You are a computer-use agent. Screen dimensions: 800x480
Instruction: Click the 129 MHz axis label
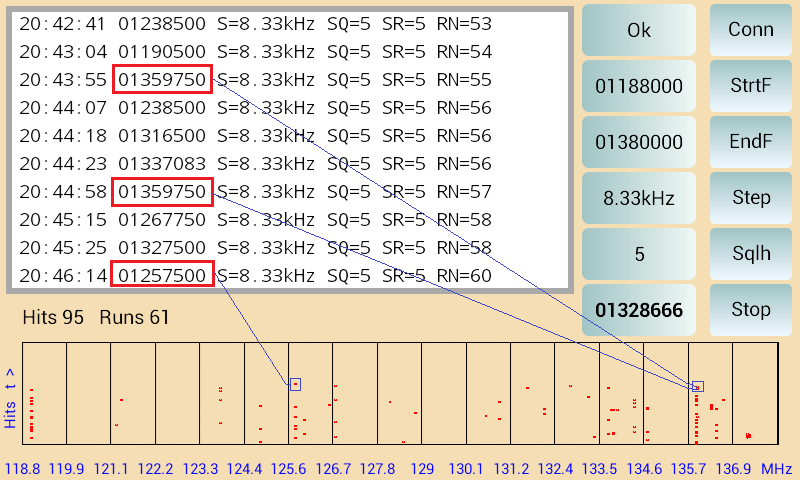tap(422, 469)
